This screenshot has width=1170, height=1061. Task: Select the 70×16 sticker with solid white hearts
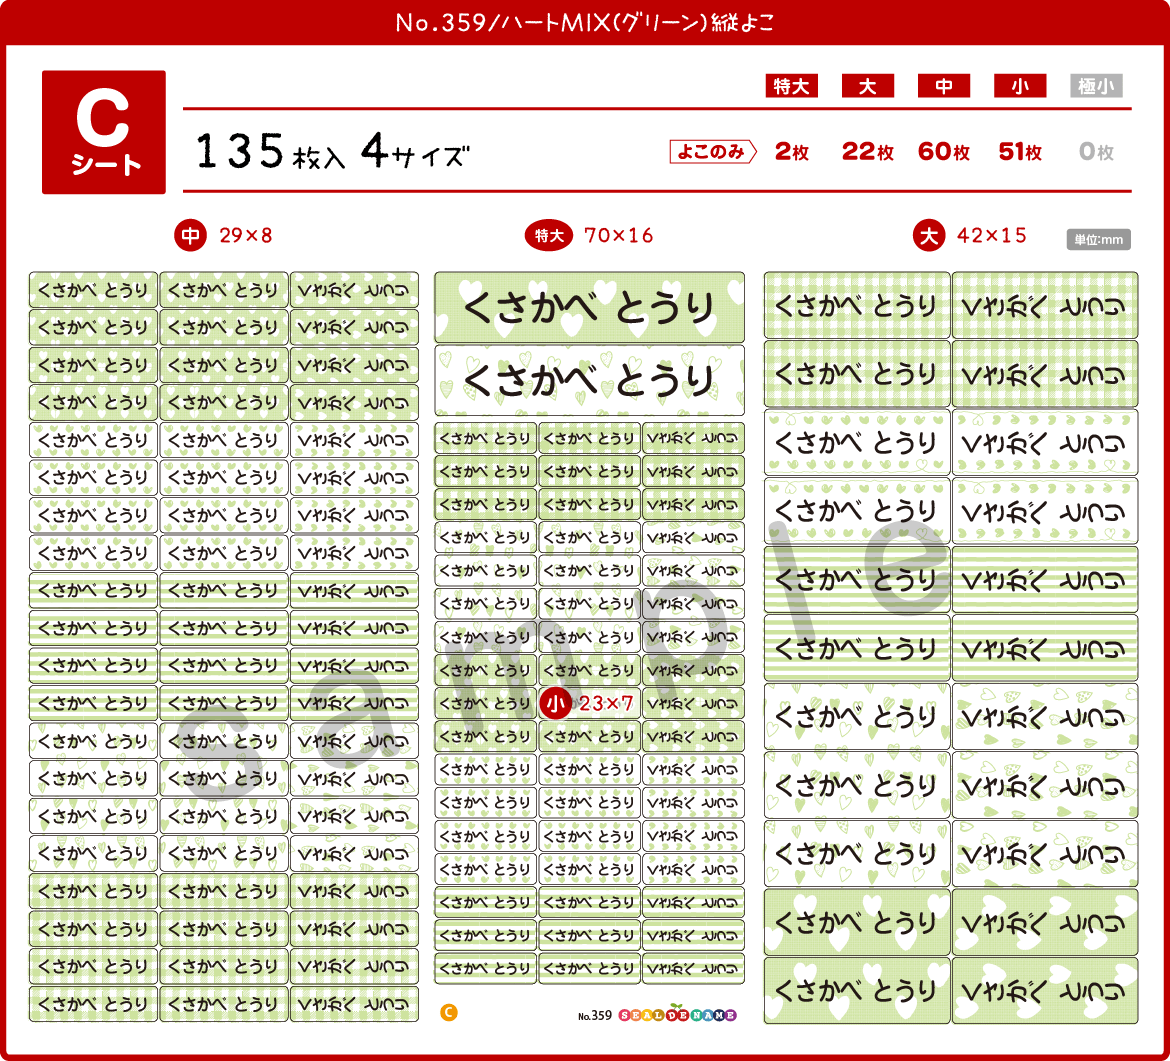click(589, 307)
